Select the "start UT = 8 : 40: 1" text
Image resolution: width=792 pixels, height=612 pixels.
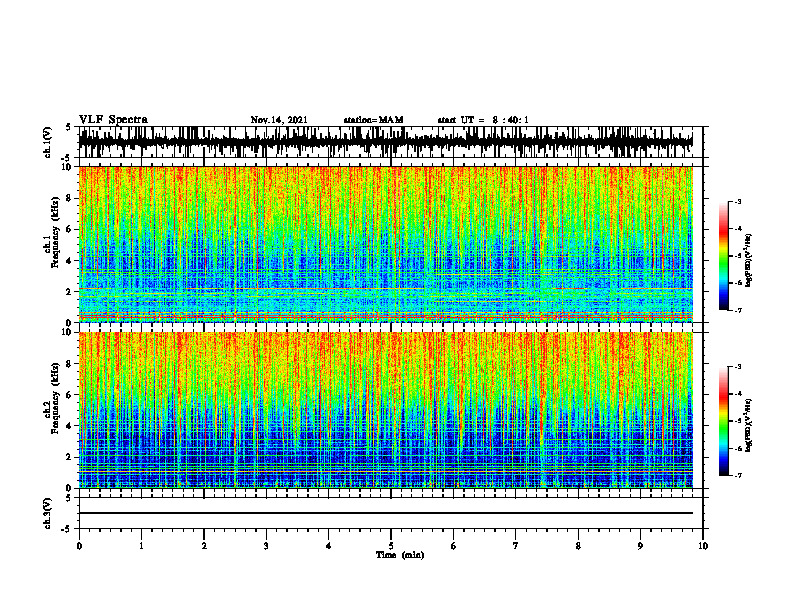click(483, 120)
